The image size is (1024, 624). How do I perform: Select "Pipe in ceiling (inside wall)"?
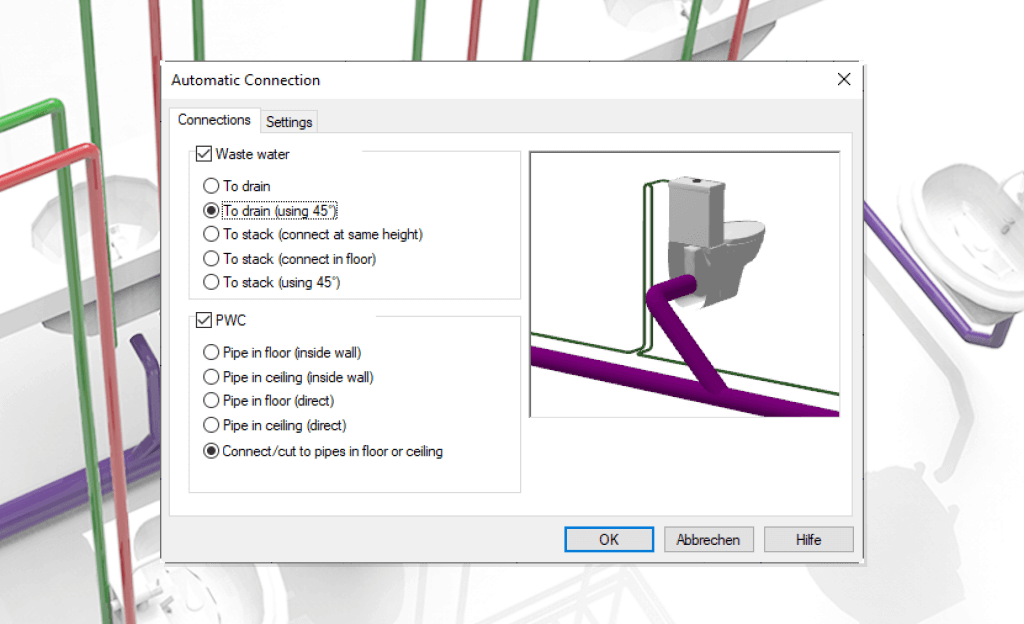click(211, 377)
